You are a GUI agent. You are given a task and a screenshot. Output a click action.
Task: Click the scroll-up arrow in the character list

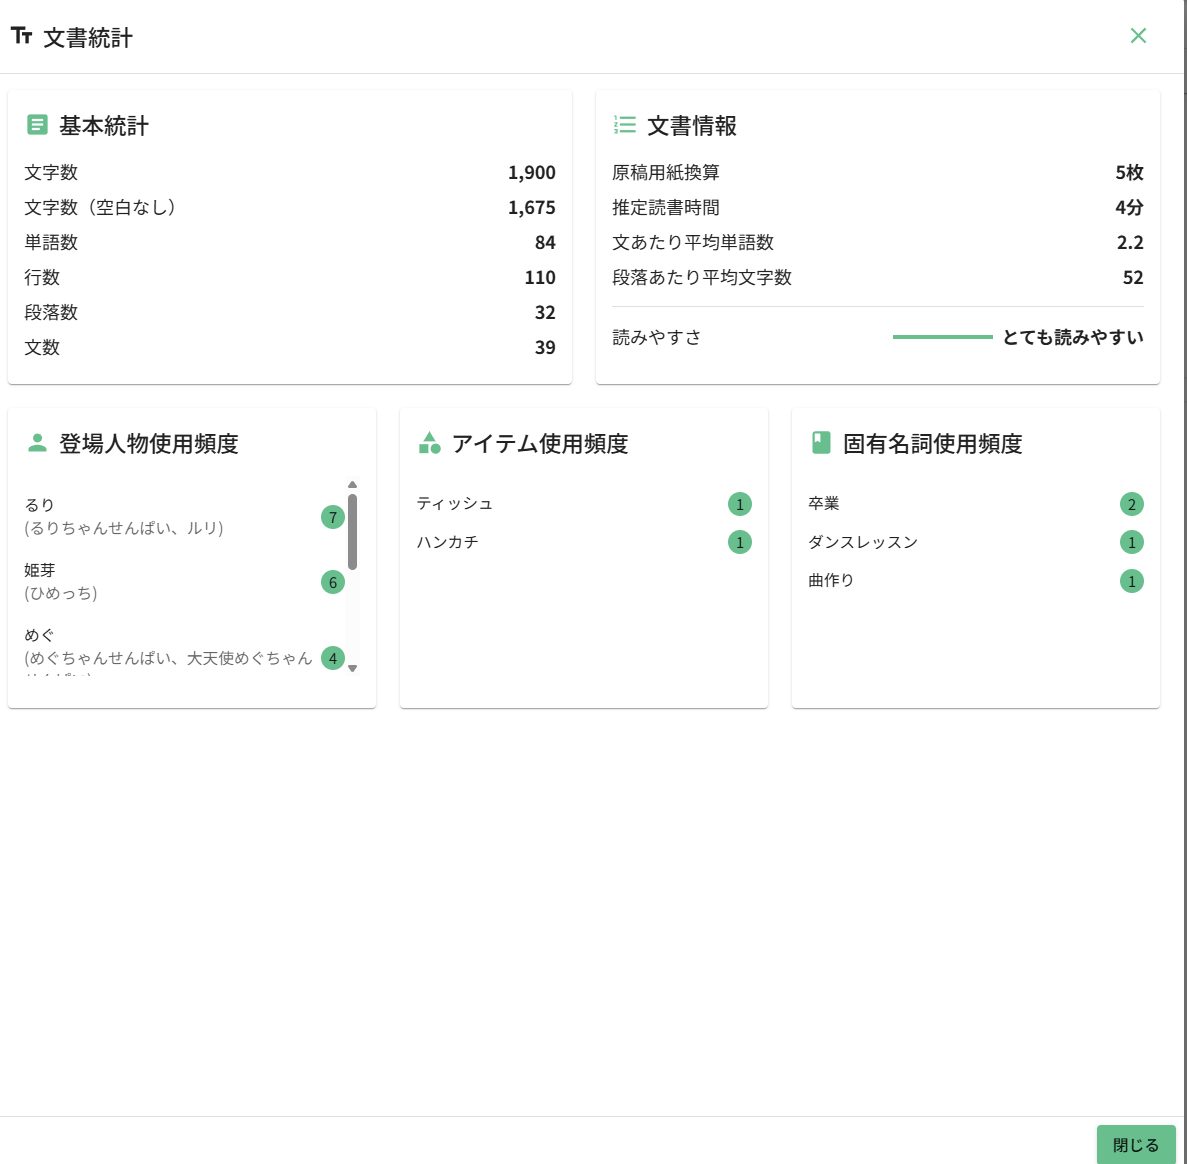(x=352, y=485)
